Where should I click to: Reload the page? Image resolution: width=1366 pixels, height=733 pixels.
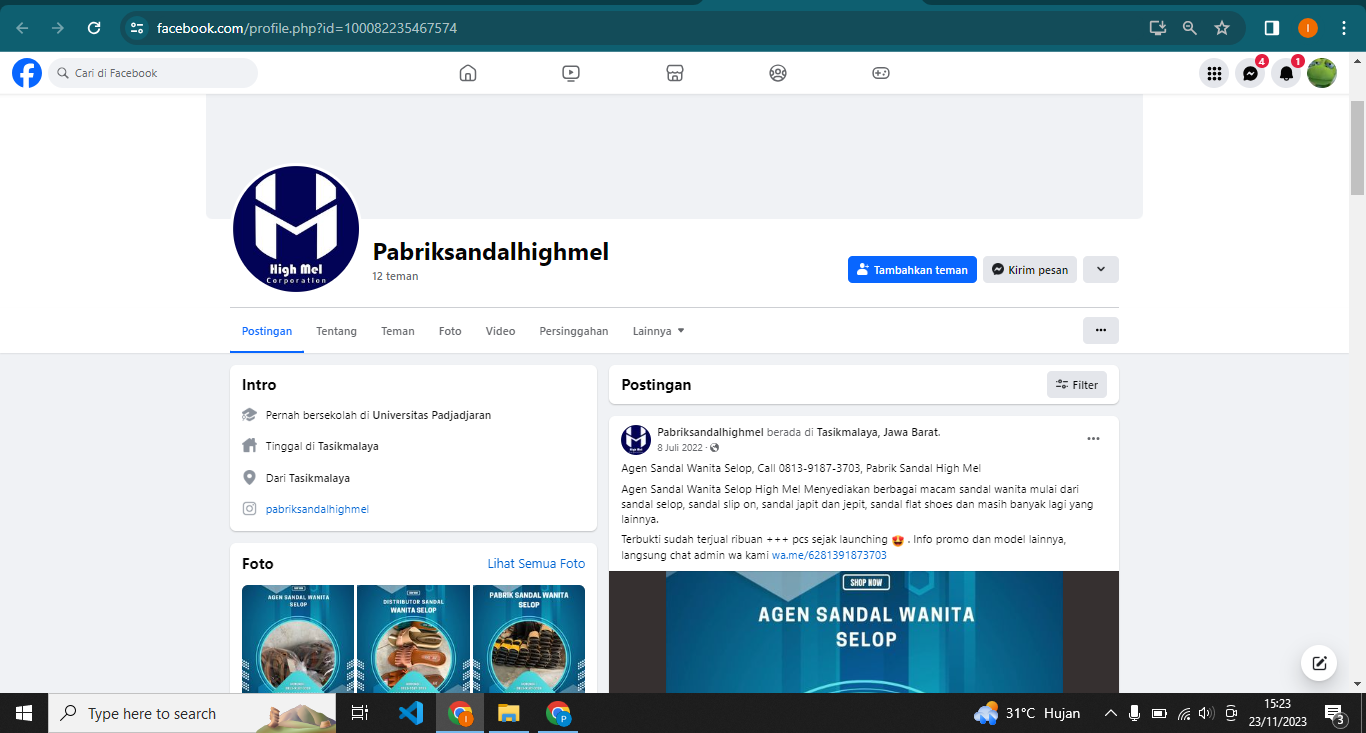tap(94, 28)
